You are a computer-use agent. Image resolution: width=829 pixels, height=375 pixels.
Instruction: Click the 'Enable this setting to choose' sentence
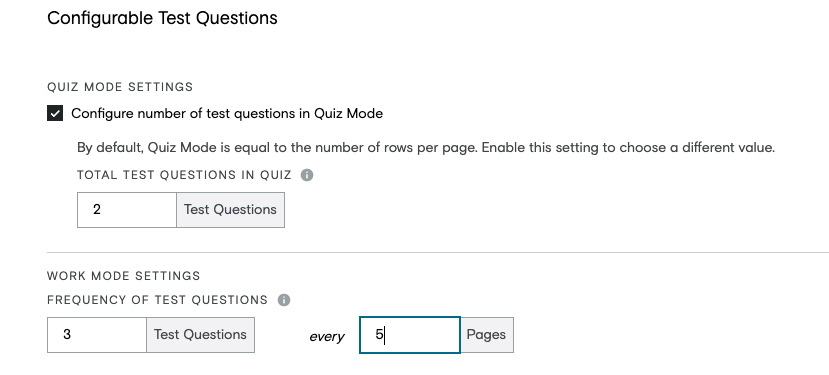coord(629,148)
